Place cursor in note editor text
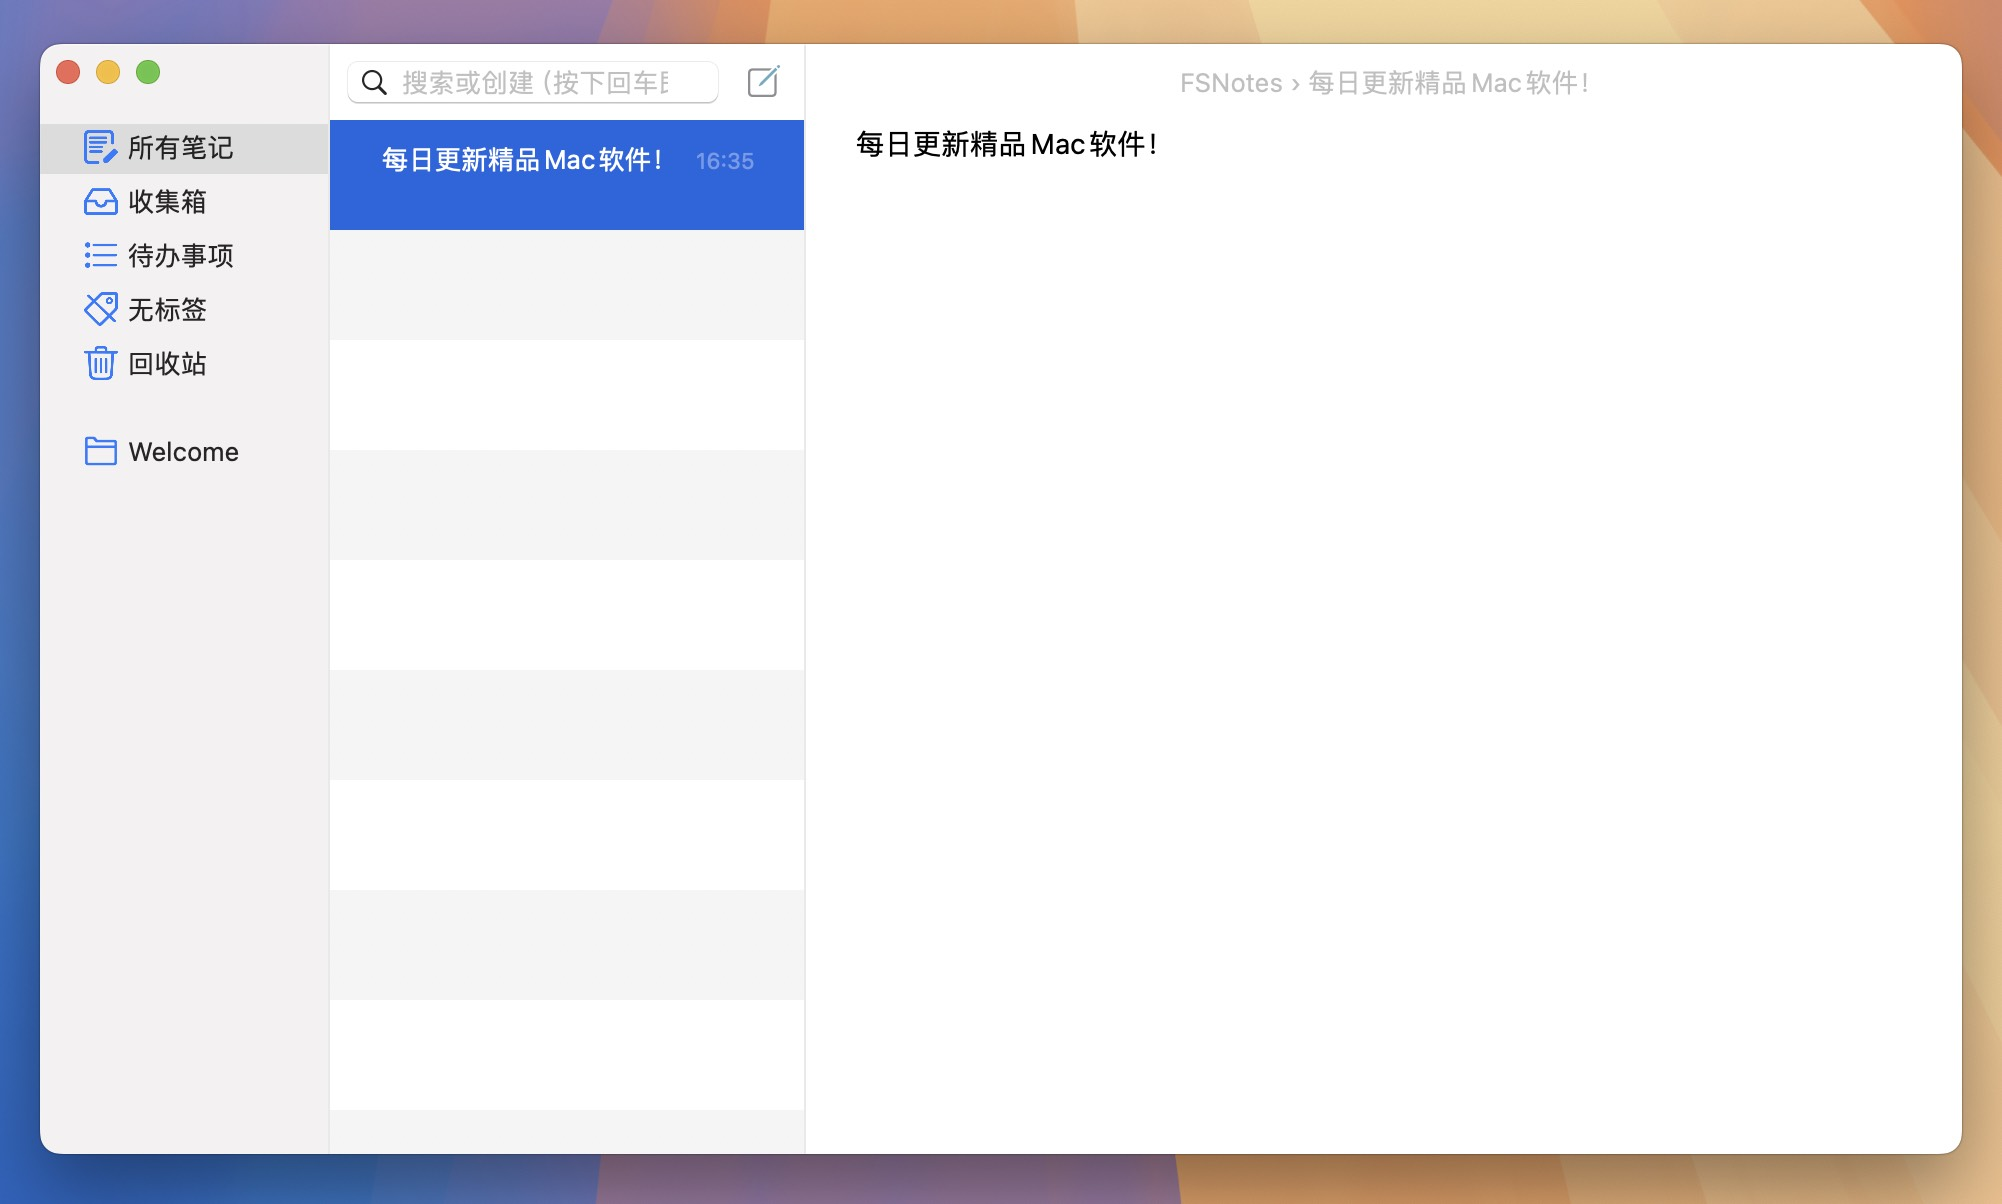Screen dimensions: 2002x1204 click(1005, 145)
